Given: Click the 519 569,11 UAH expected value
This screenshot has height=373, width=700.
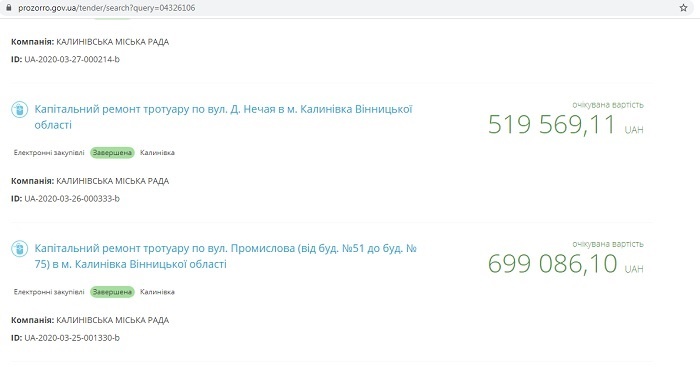Looking at the screenshot, I should (x=565, y=124).
